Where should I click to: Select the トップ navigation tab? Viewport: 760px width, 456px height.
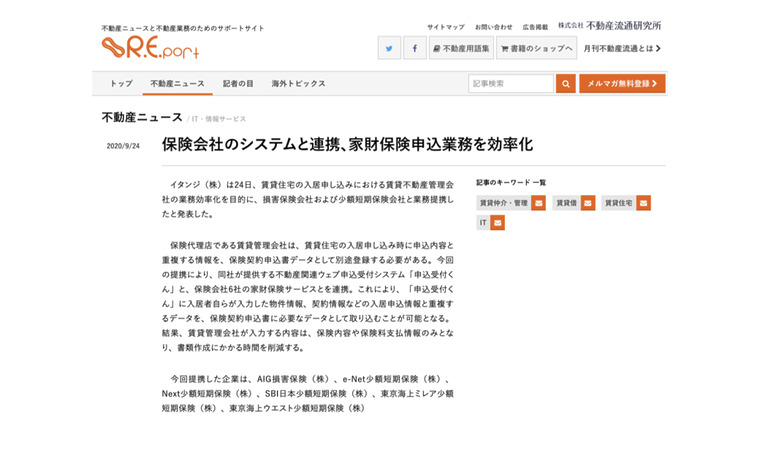121,84
